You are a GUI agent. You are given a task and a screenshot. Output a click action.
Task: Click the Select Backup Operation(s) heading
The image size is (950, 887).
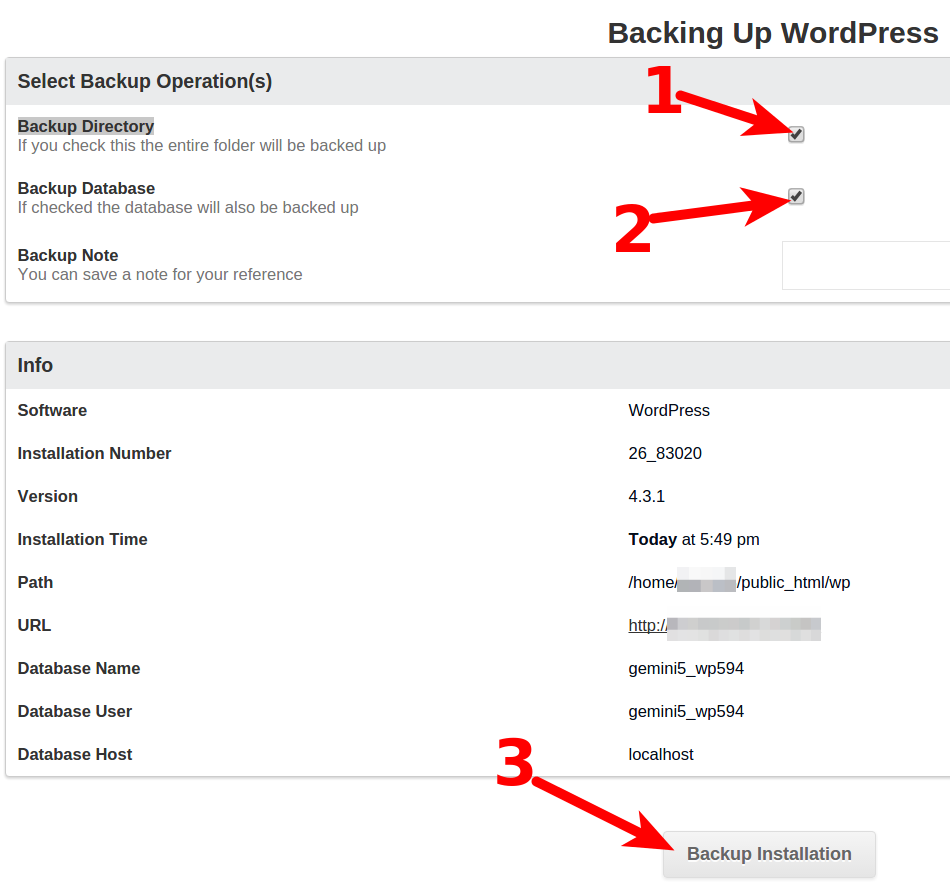pyautogui.click(x=145, y=81)
